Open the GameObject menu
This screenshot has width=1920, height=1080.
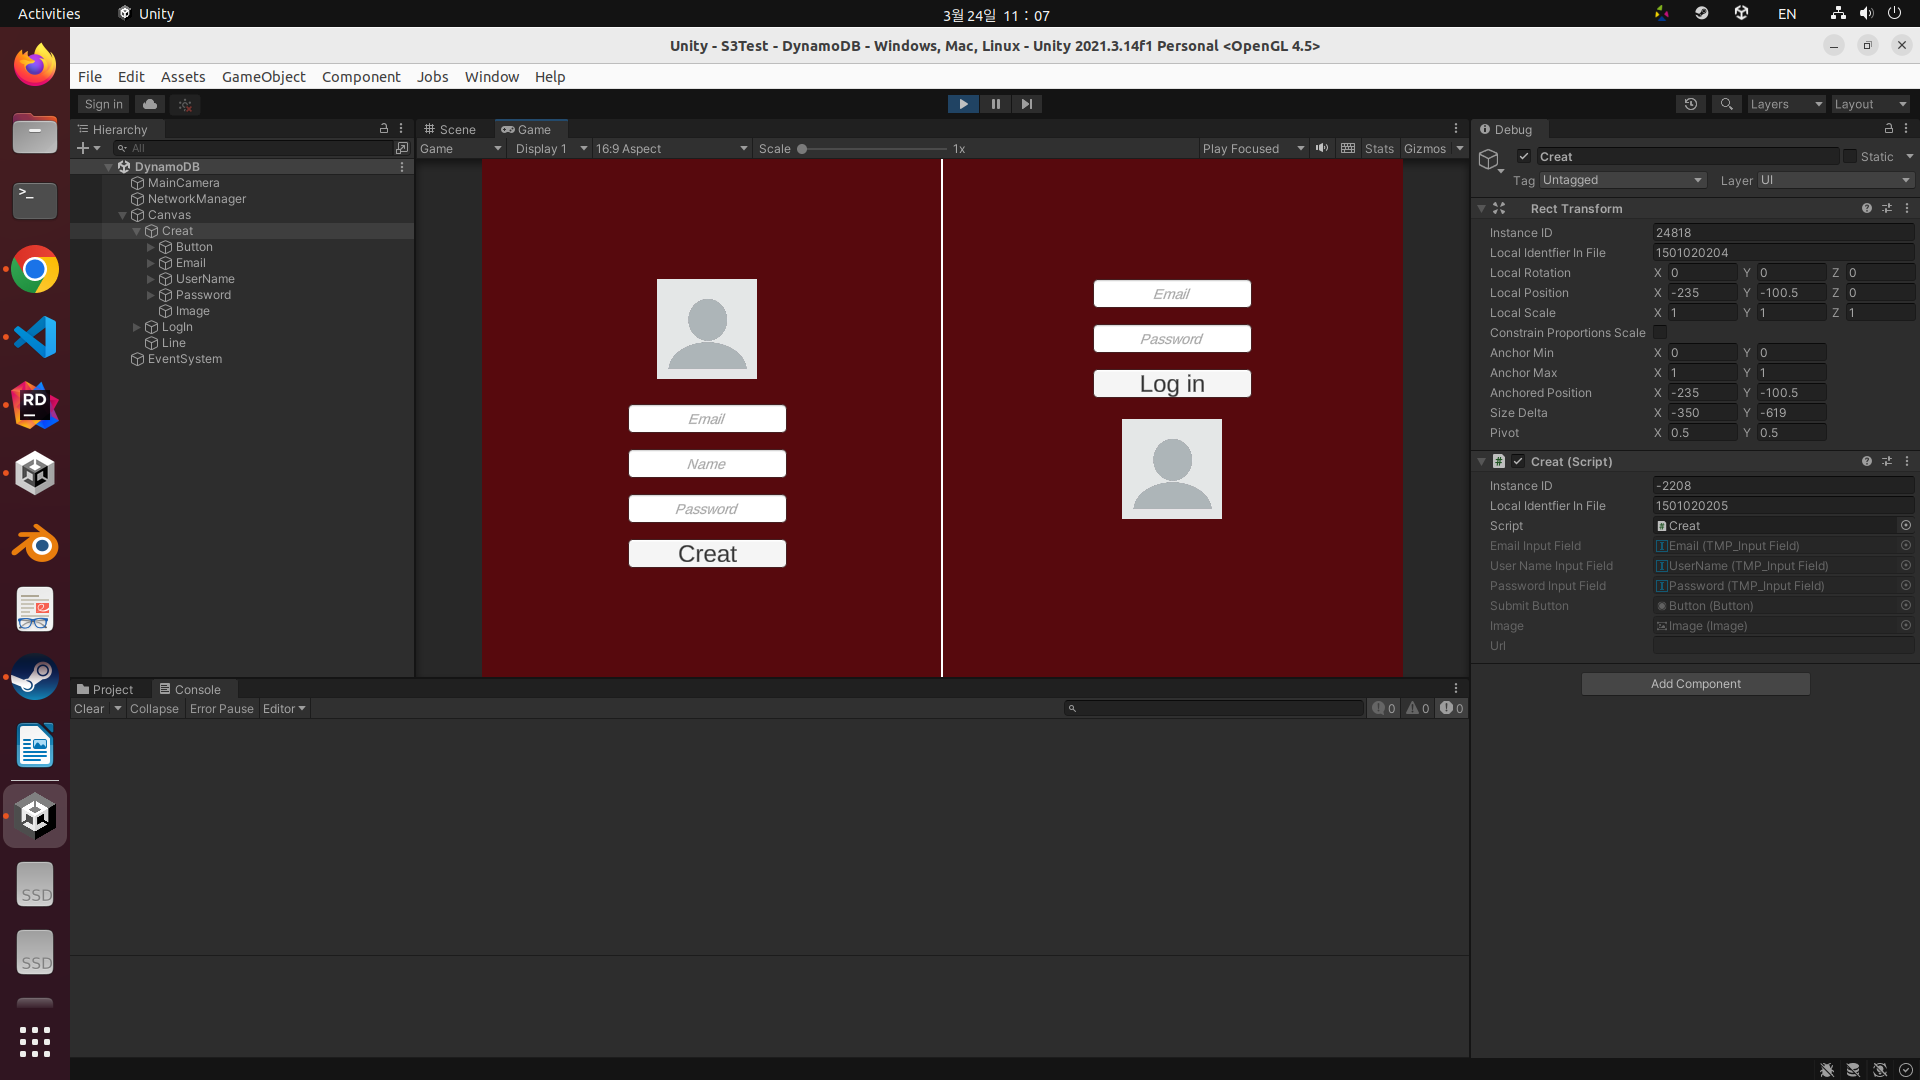[x=264, y=77]
